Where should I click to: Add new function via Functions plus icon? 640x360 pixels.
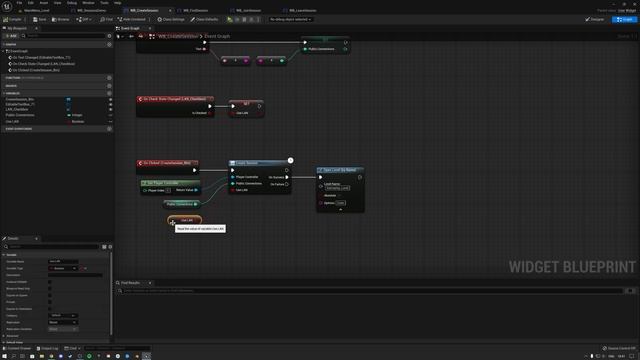point(109,78)
